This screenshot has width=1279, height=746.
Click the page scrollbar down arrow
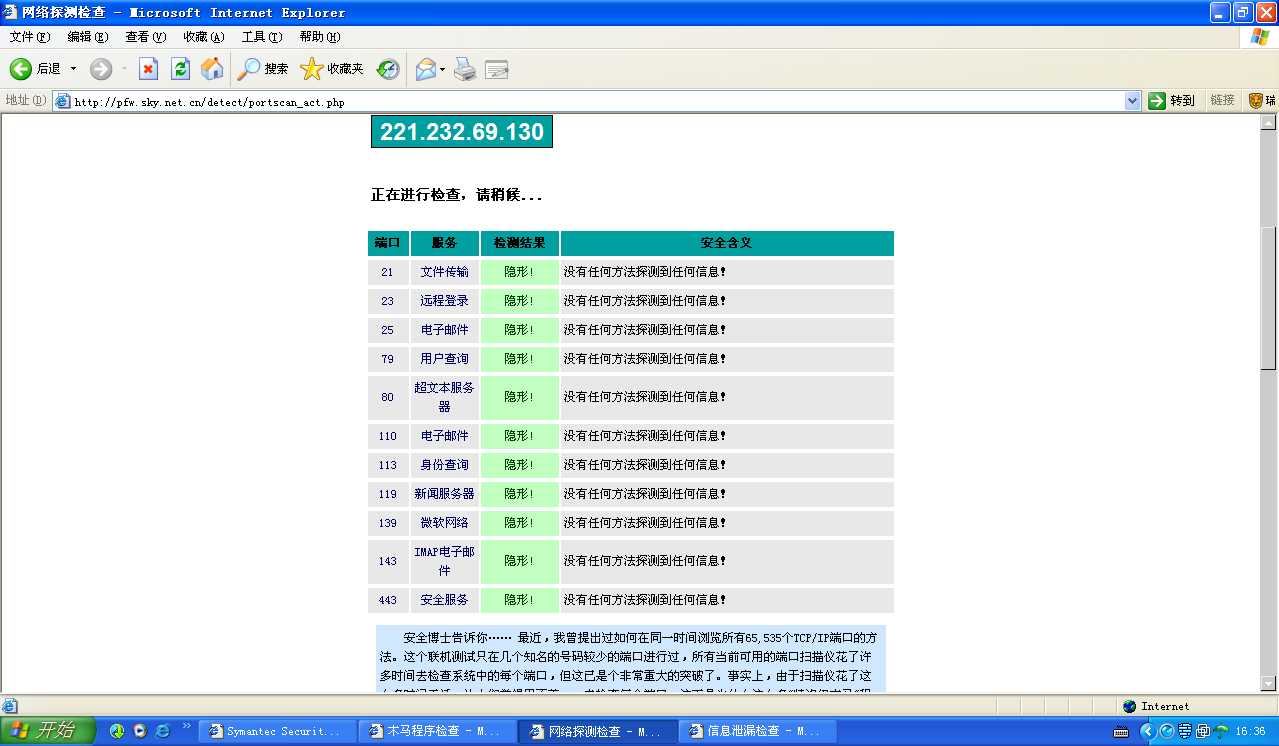click(x=1268, y=684)
